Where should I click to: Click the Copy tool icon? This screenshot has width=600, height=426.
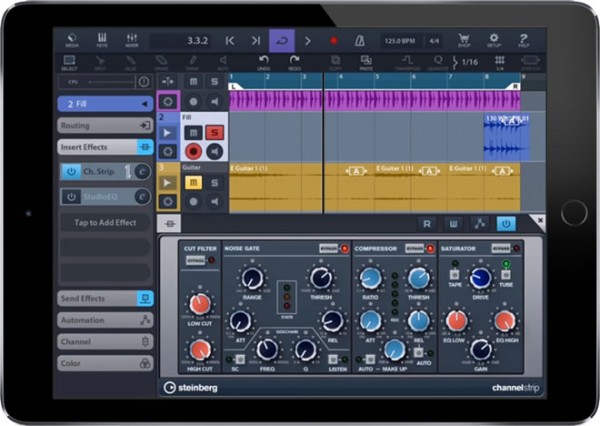[335, 62]
